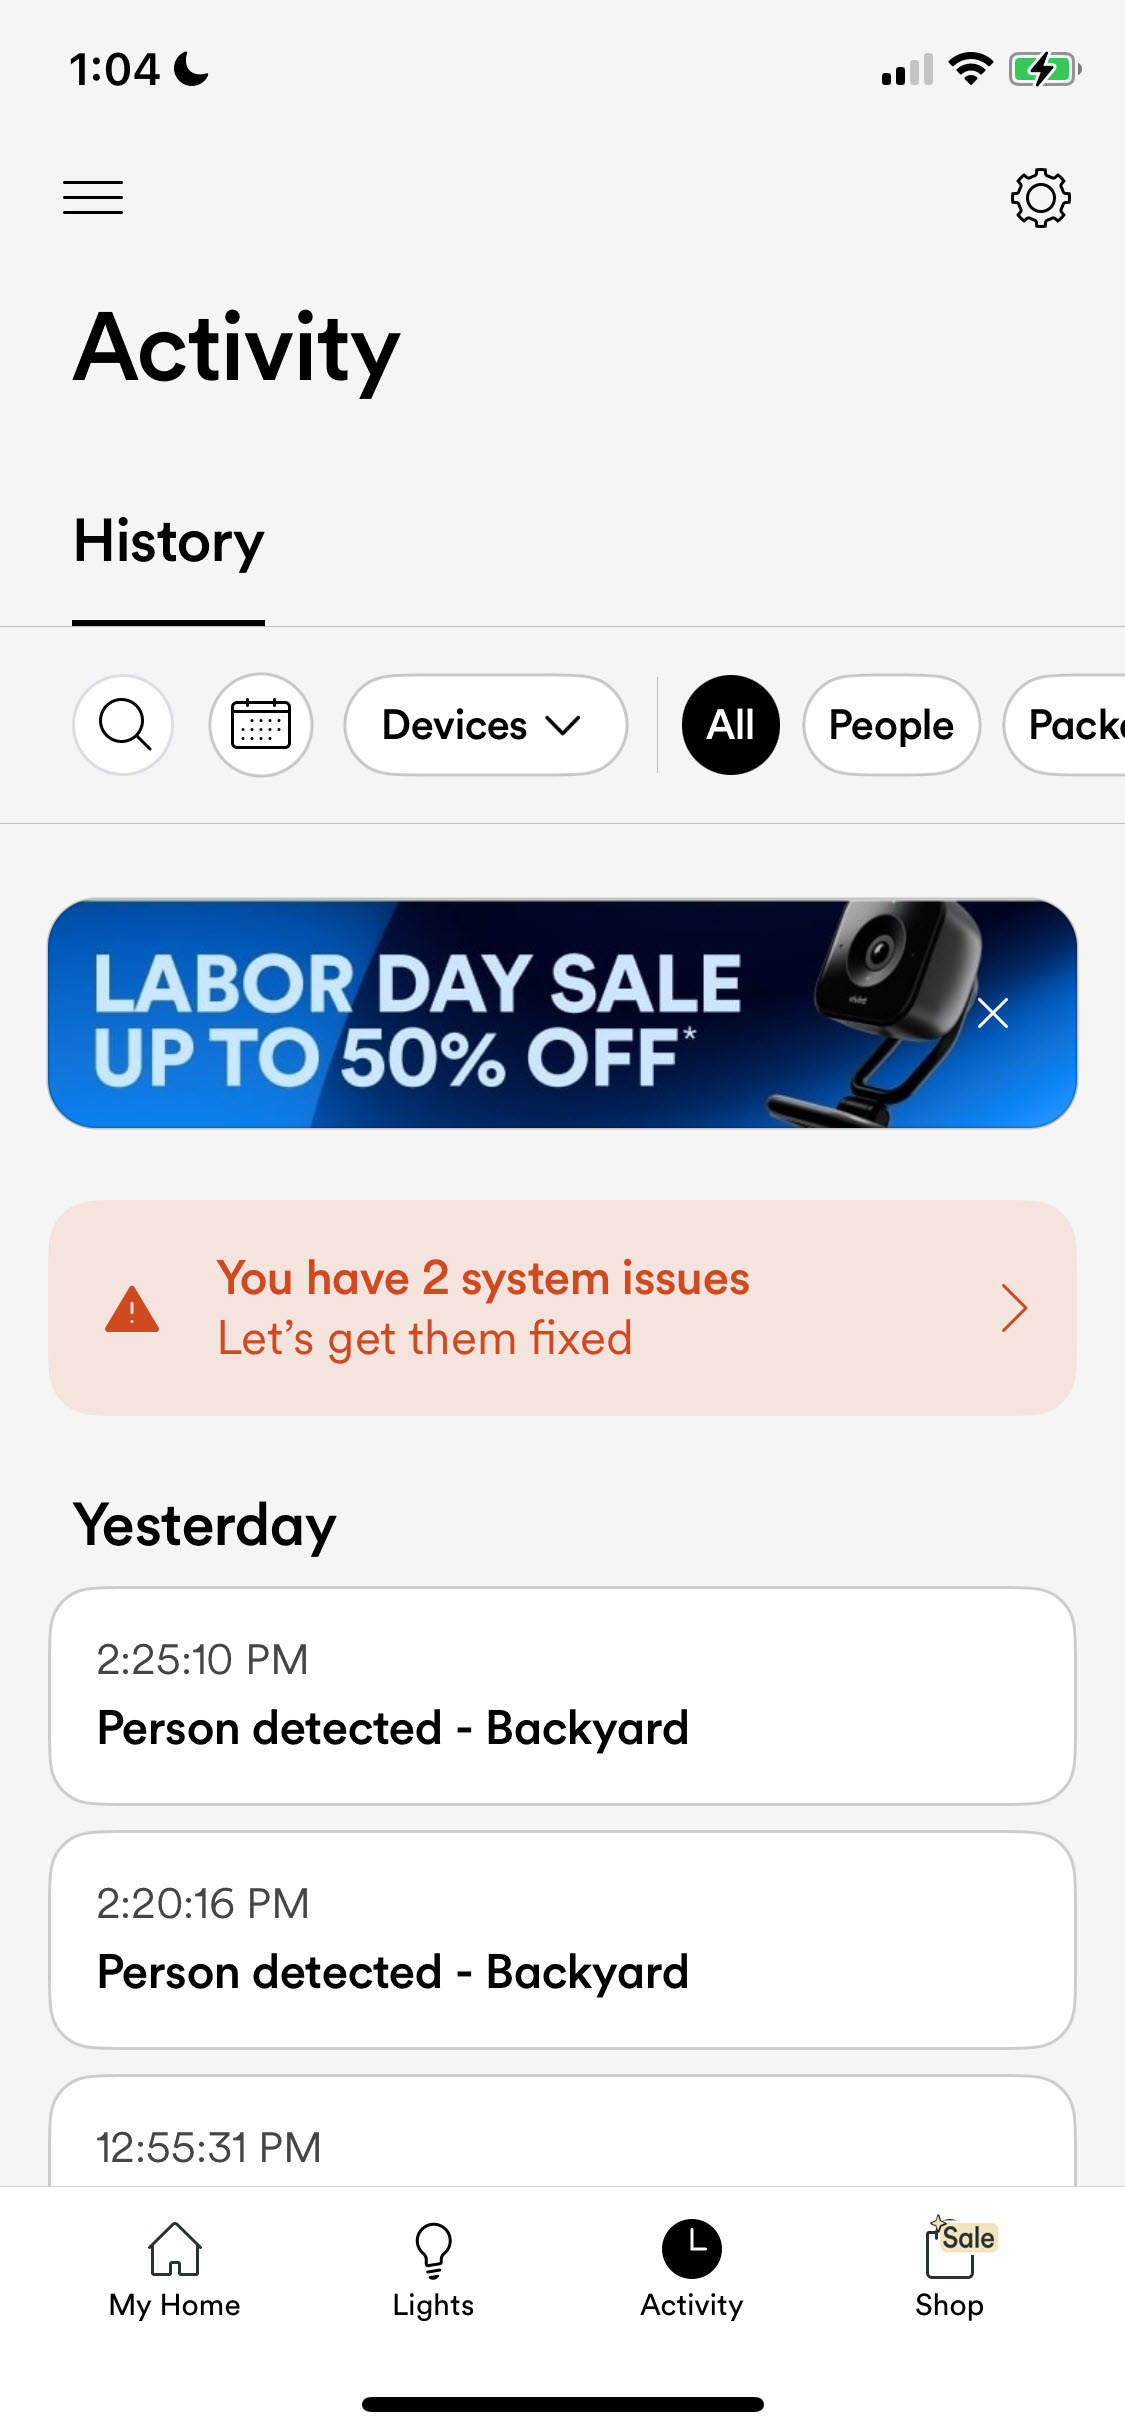This screenshot has width=1125, height=2436.
Task: Open settings gear icon
Action: coord(1040,197)
